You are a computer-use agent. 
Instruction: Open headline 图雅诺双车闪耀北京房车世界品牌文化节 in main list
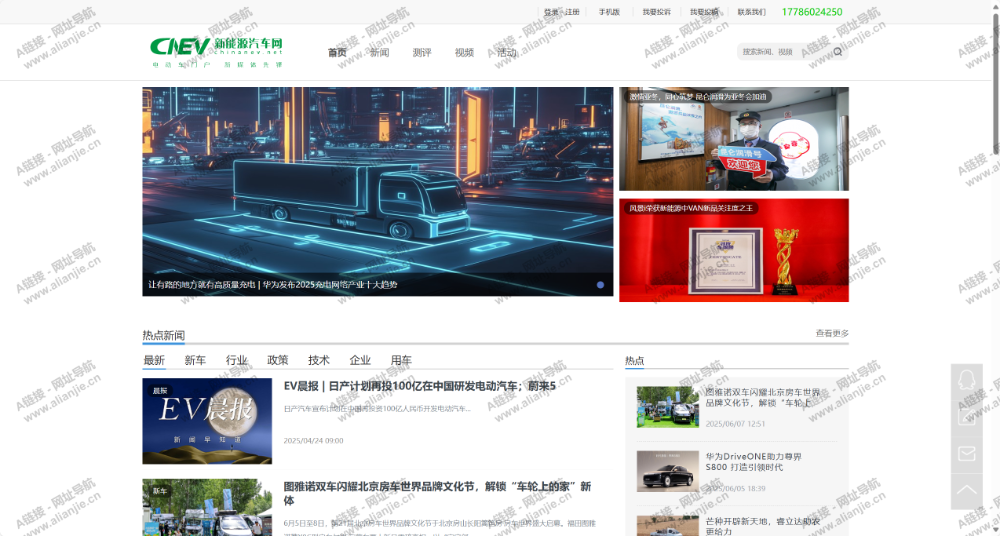point(438,493)
